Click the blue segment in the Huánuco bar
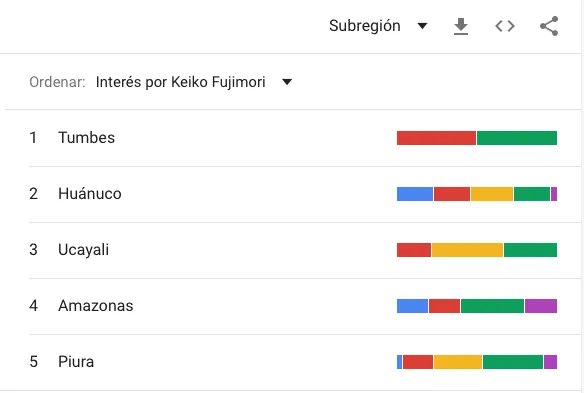Screen dimensions: 584x393 (x=415, y=194)
